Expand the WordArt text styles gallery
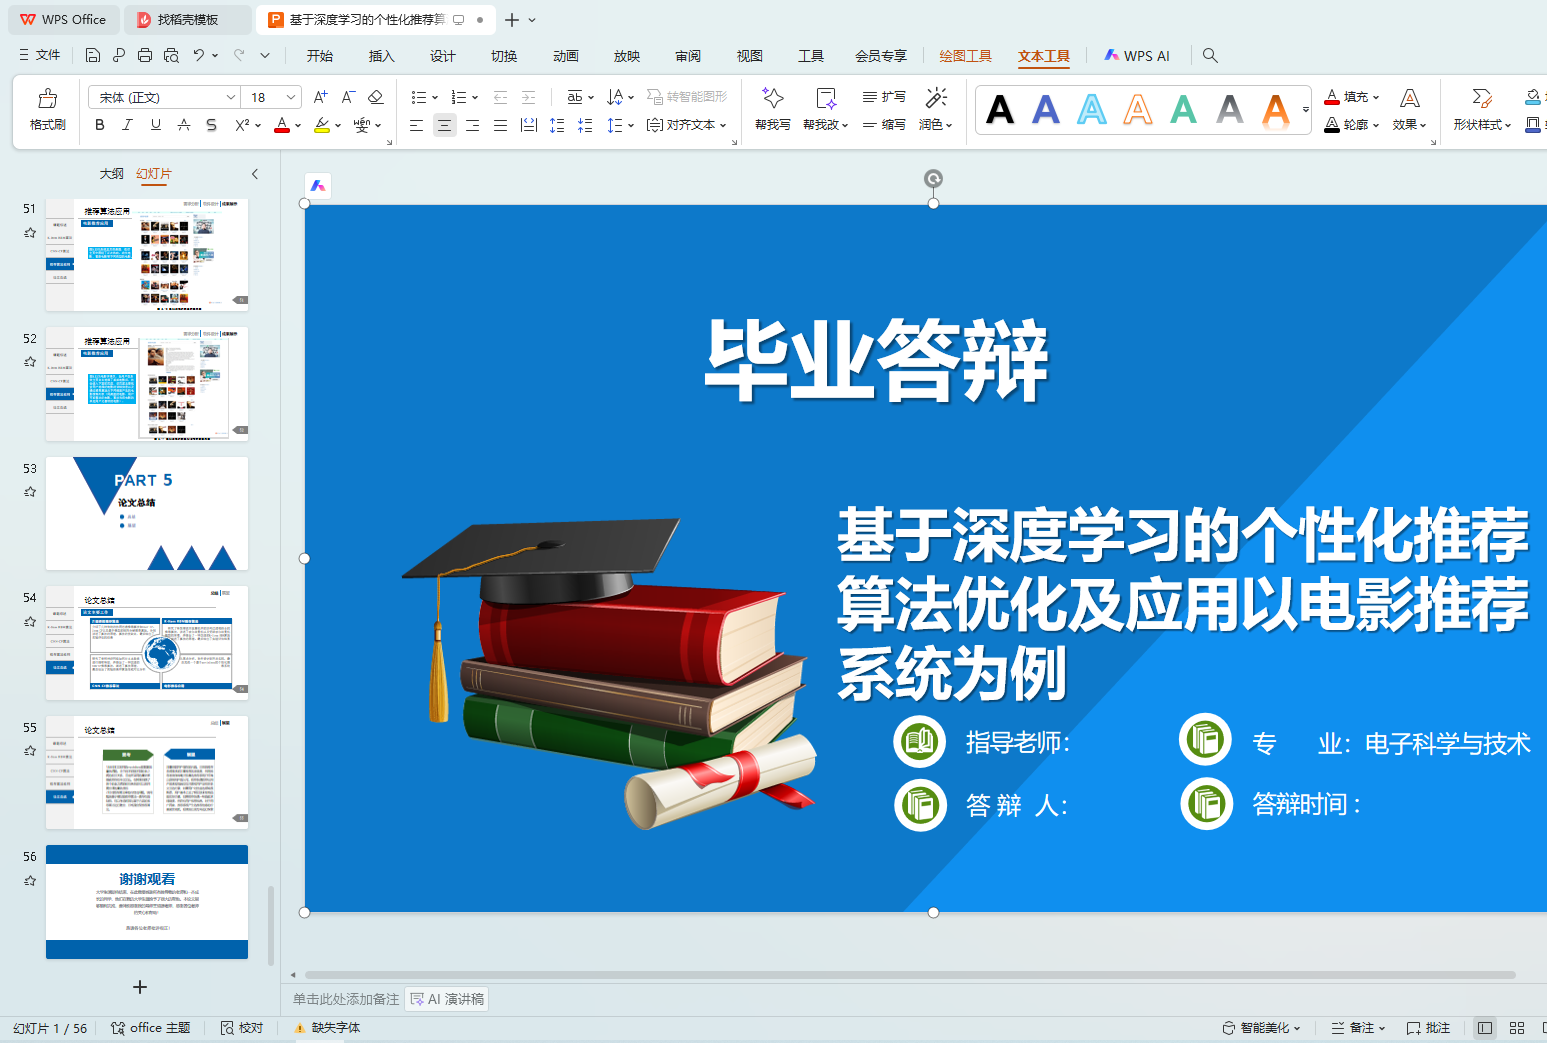Image resolution: width=1547 pixels, height=1043 pixels. (x=1305, y=110)
